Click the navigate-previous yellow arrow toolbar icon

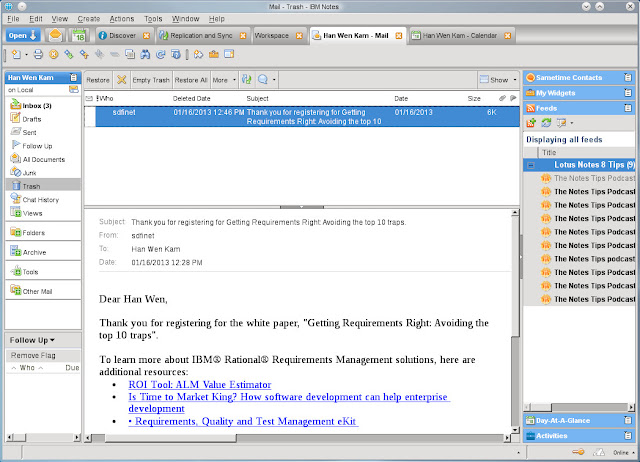click(84, 54)
